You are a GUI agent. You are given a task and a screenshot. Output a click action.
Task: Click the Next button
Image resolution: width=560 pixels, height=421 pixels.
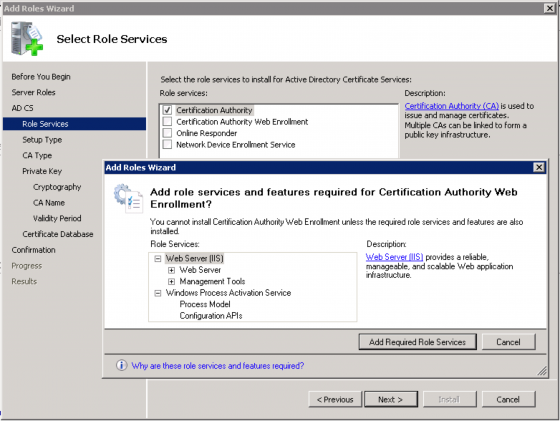[391, 399]
